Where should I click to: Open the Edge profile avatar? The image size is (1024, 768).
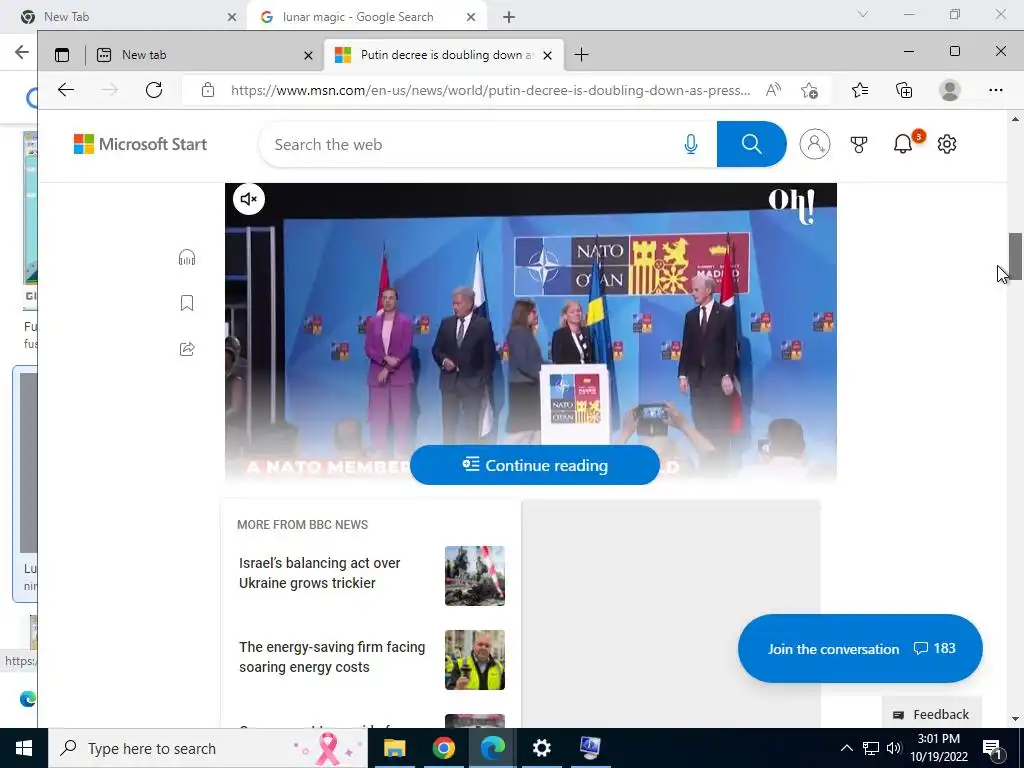pos(950,90)
